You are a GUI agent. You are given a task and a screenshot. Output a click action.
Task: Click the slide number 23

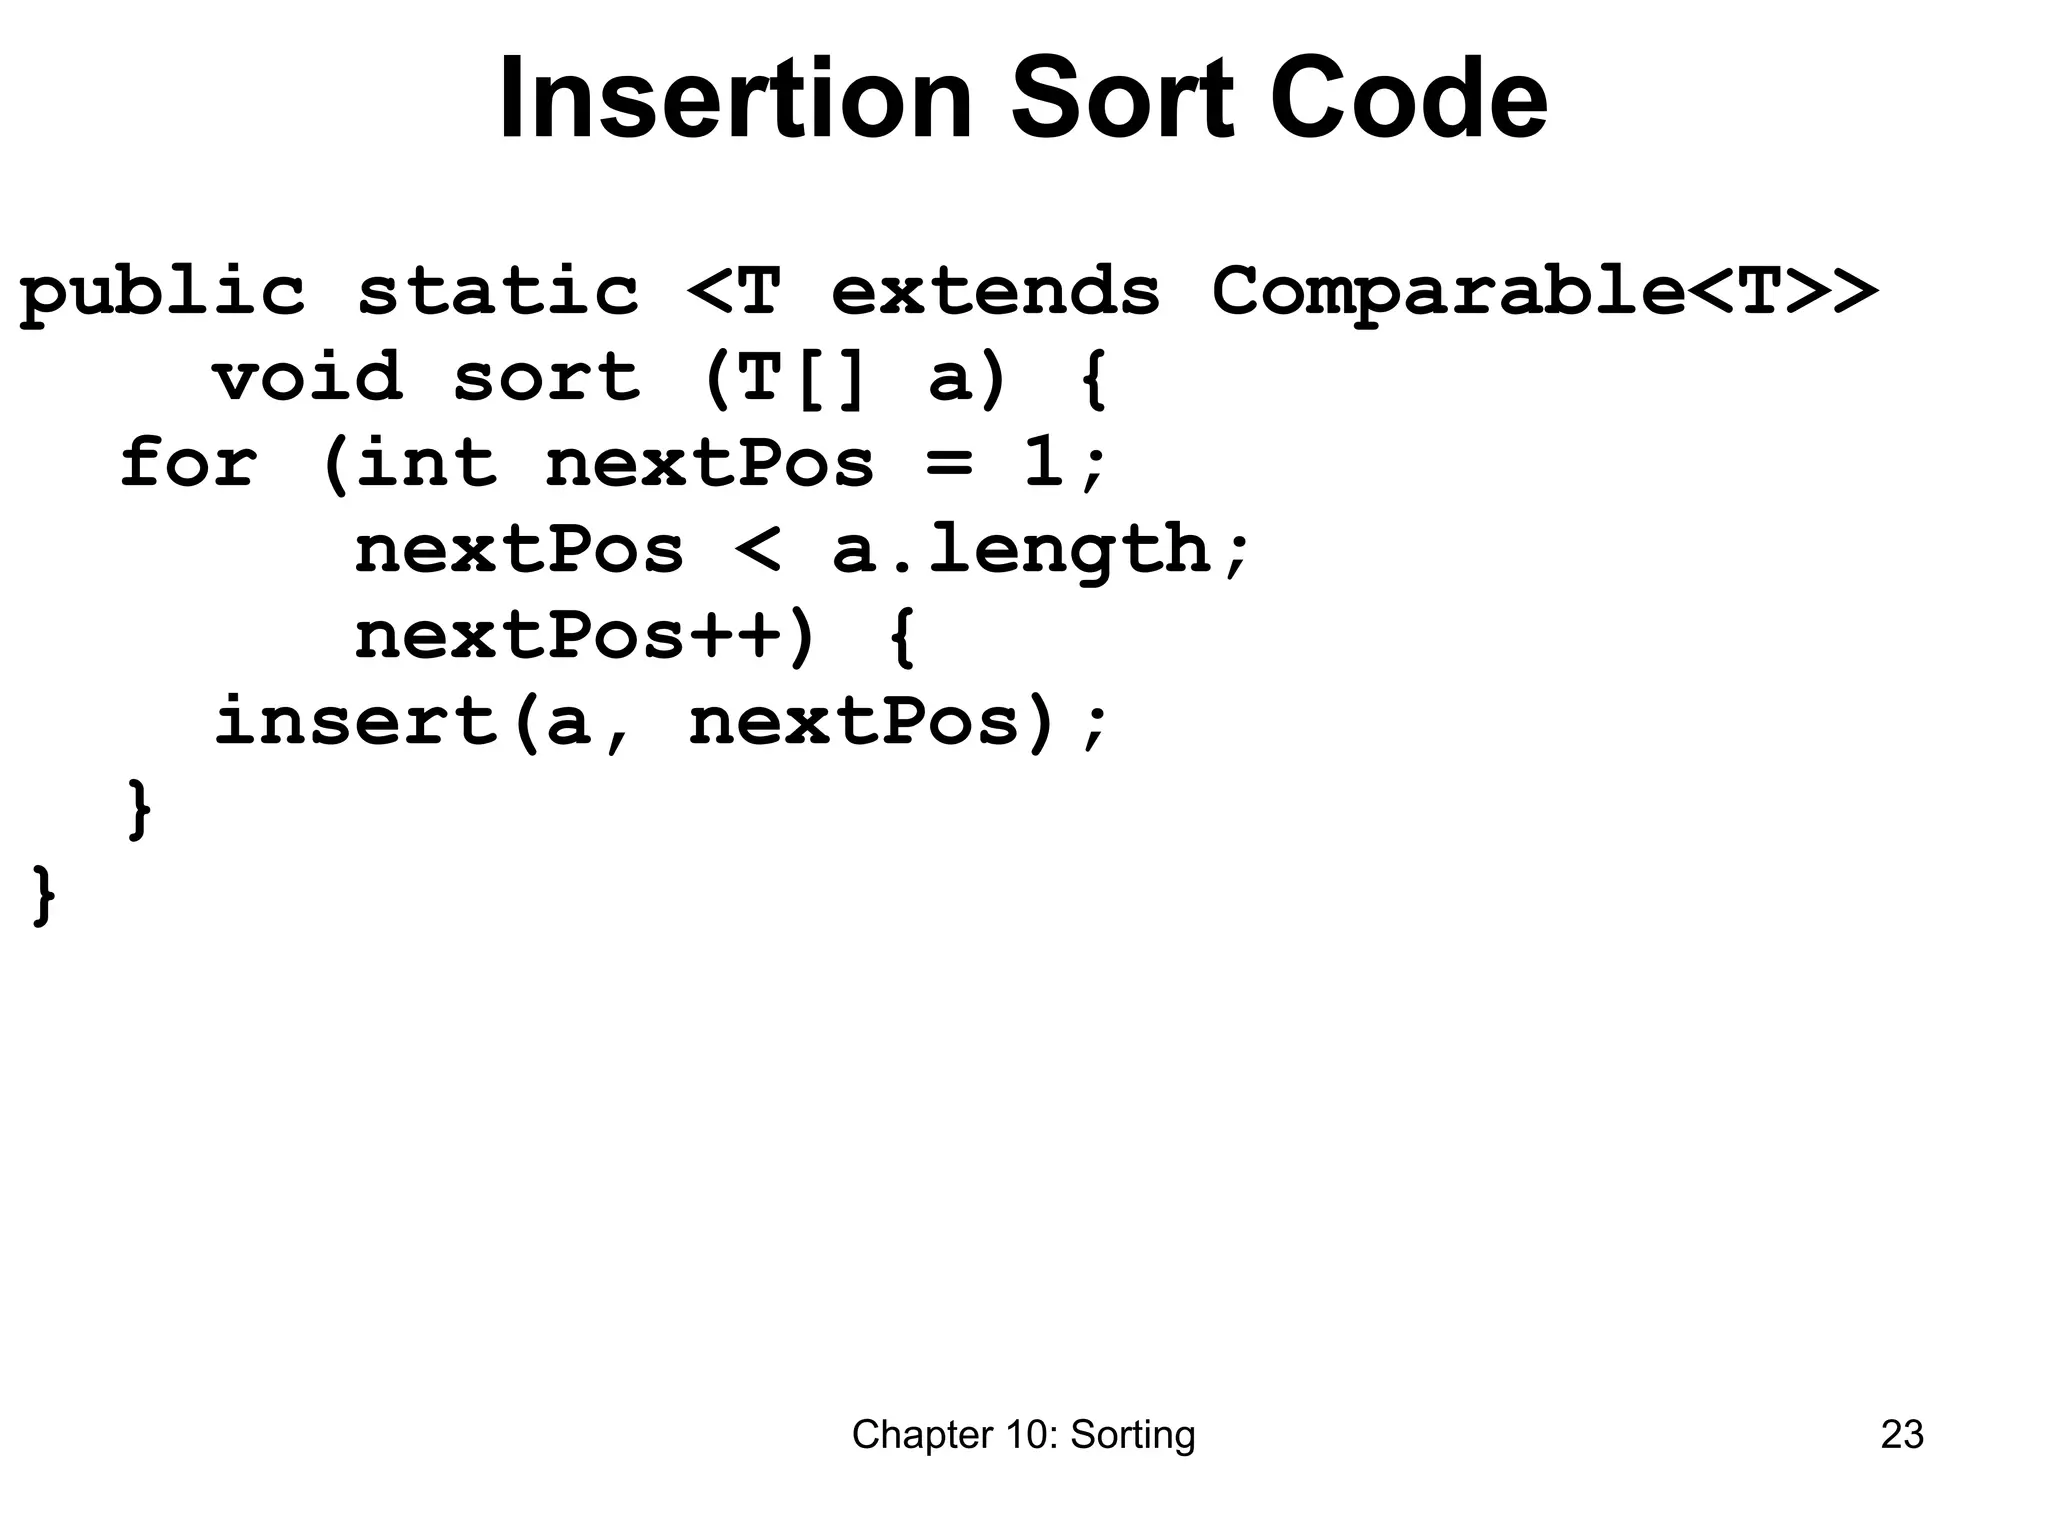click(x=1902, y=1435)
